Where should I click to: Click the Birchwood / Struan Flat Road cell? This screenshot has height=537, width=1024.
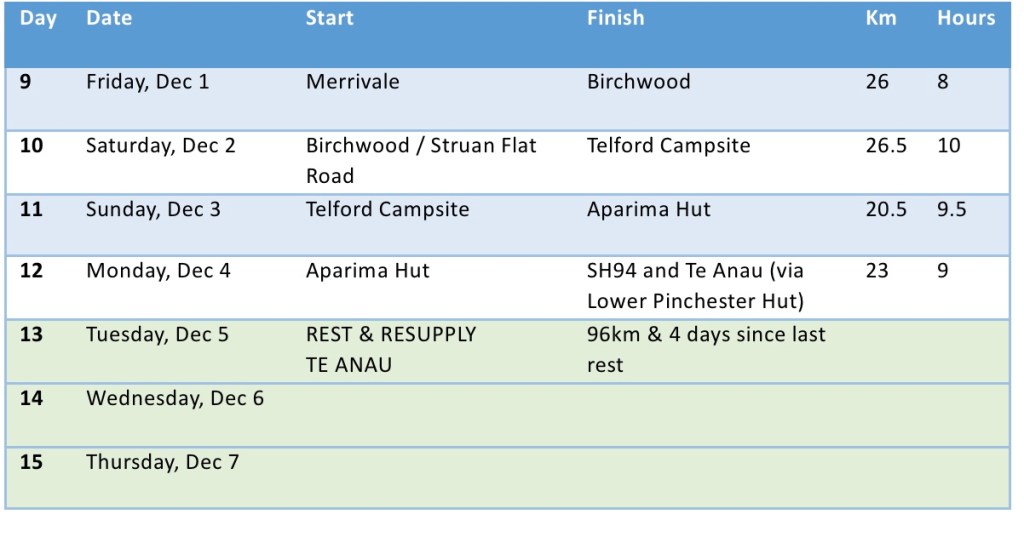(421, 160)
